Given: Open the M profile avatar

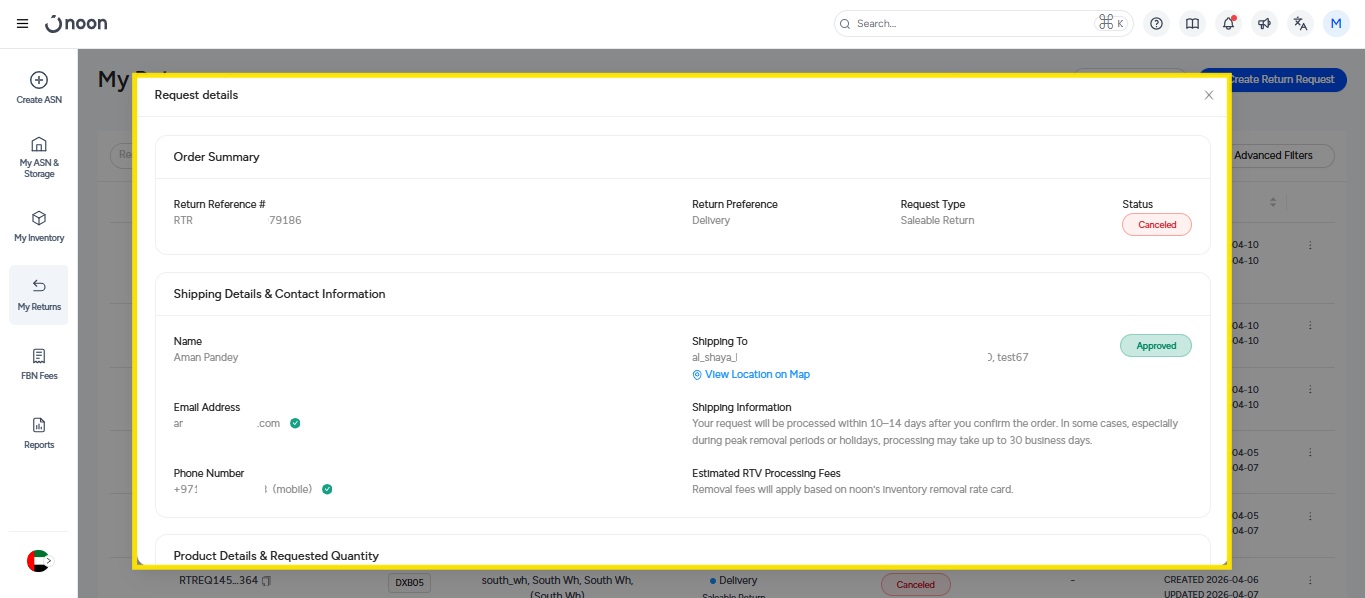Looking at the screenshot, I should [1336, 24].
